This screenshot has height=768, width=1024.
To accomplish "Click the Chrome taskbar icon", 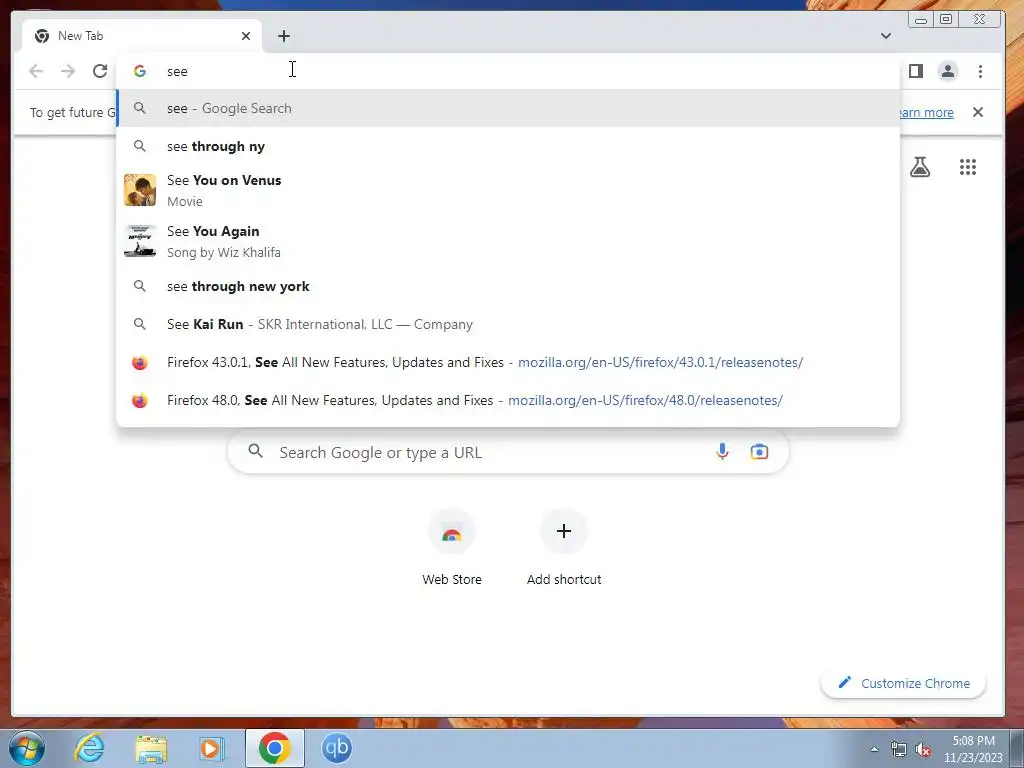I will [x=274, y=748].
